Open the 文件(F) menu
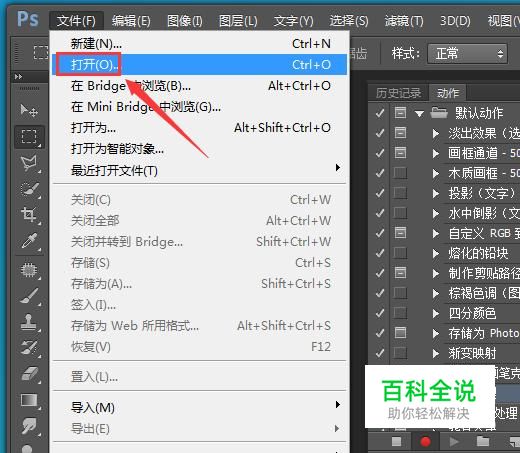This screenshot has width=520, height=453. (76, 21)
